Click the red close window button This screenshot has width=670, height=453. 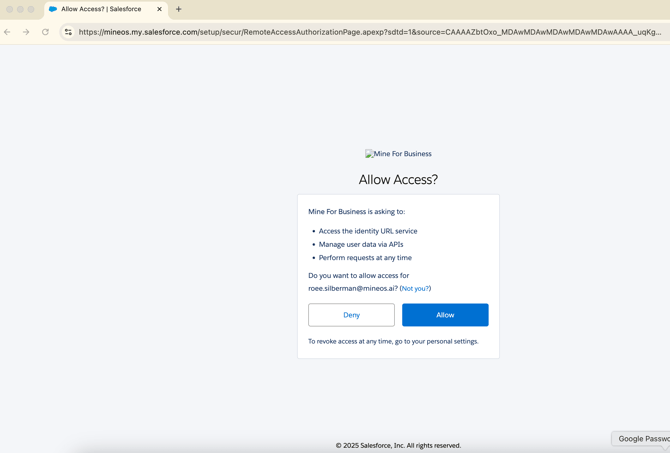[9, 9]
